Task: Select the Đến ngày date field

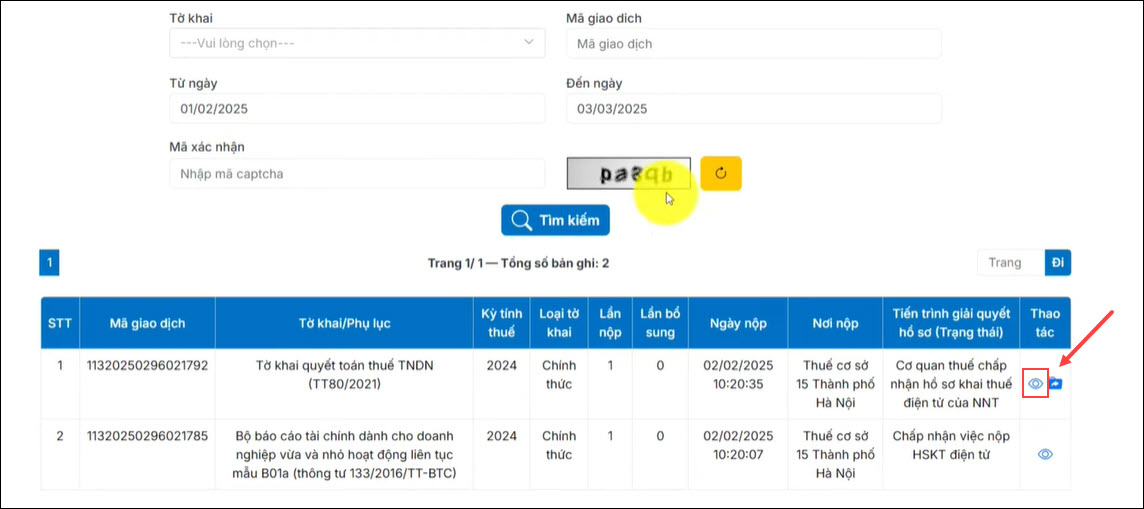Action: tap(754, 109)
